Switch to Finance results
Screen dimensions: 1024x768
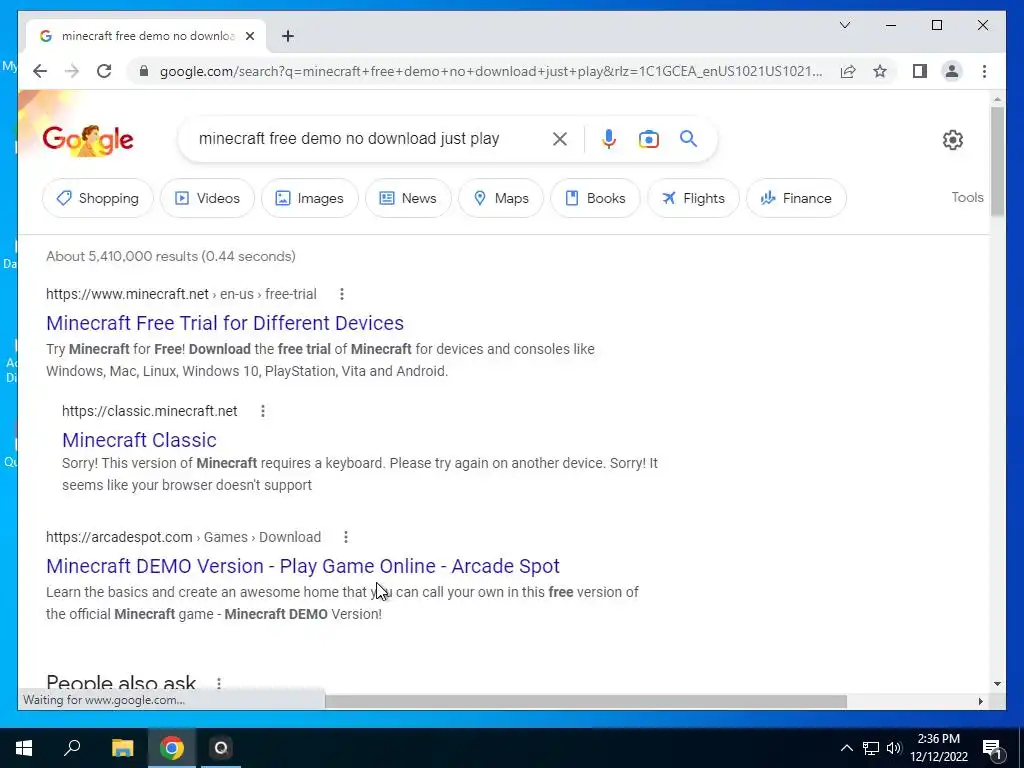[x=796, y=198]
